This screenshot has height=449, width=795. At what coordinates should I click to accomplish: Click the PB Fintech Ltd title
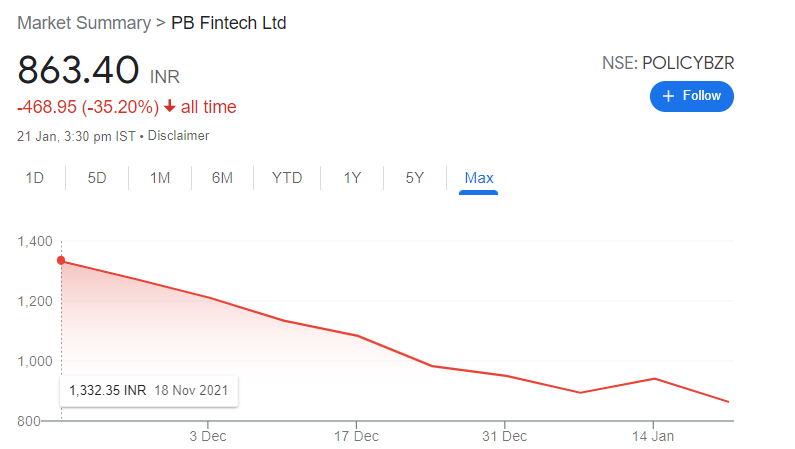tap(229, 23)
